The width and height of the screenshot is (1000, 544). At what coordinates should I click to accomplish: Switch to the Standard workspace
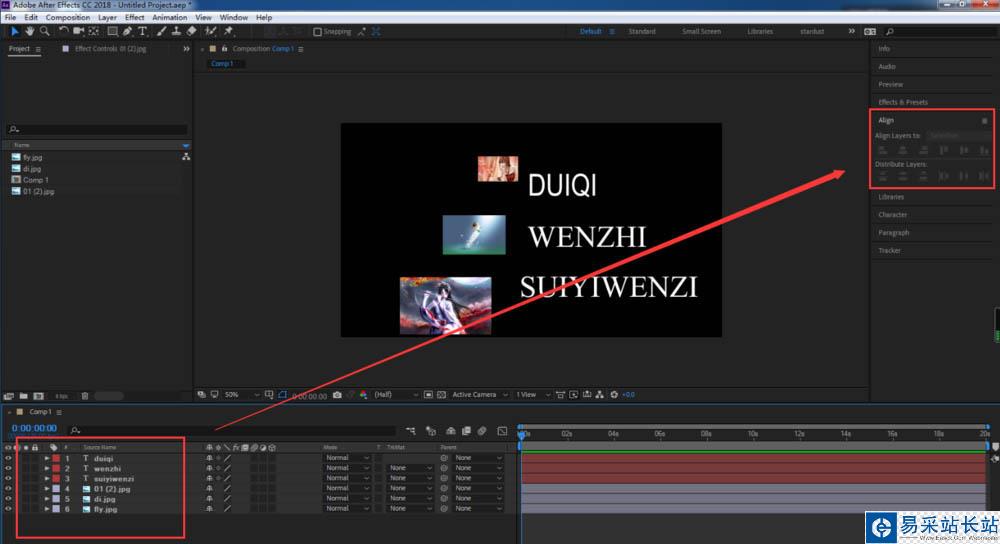tap(642, 31)
